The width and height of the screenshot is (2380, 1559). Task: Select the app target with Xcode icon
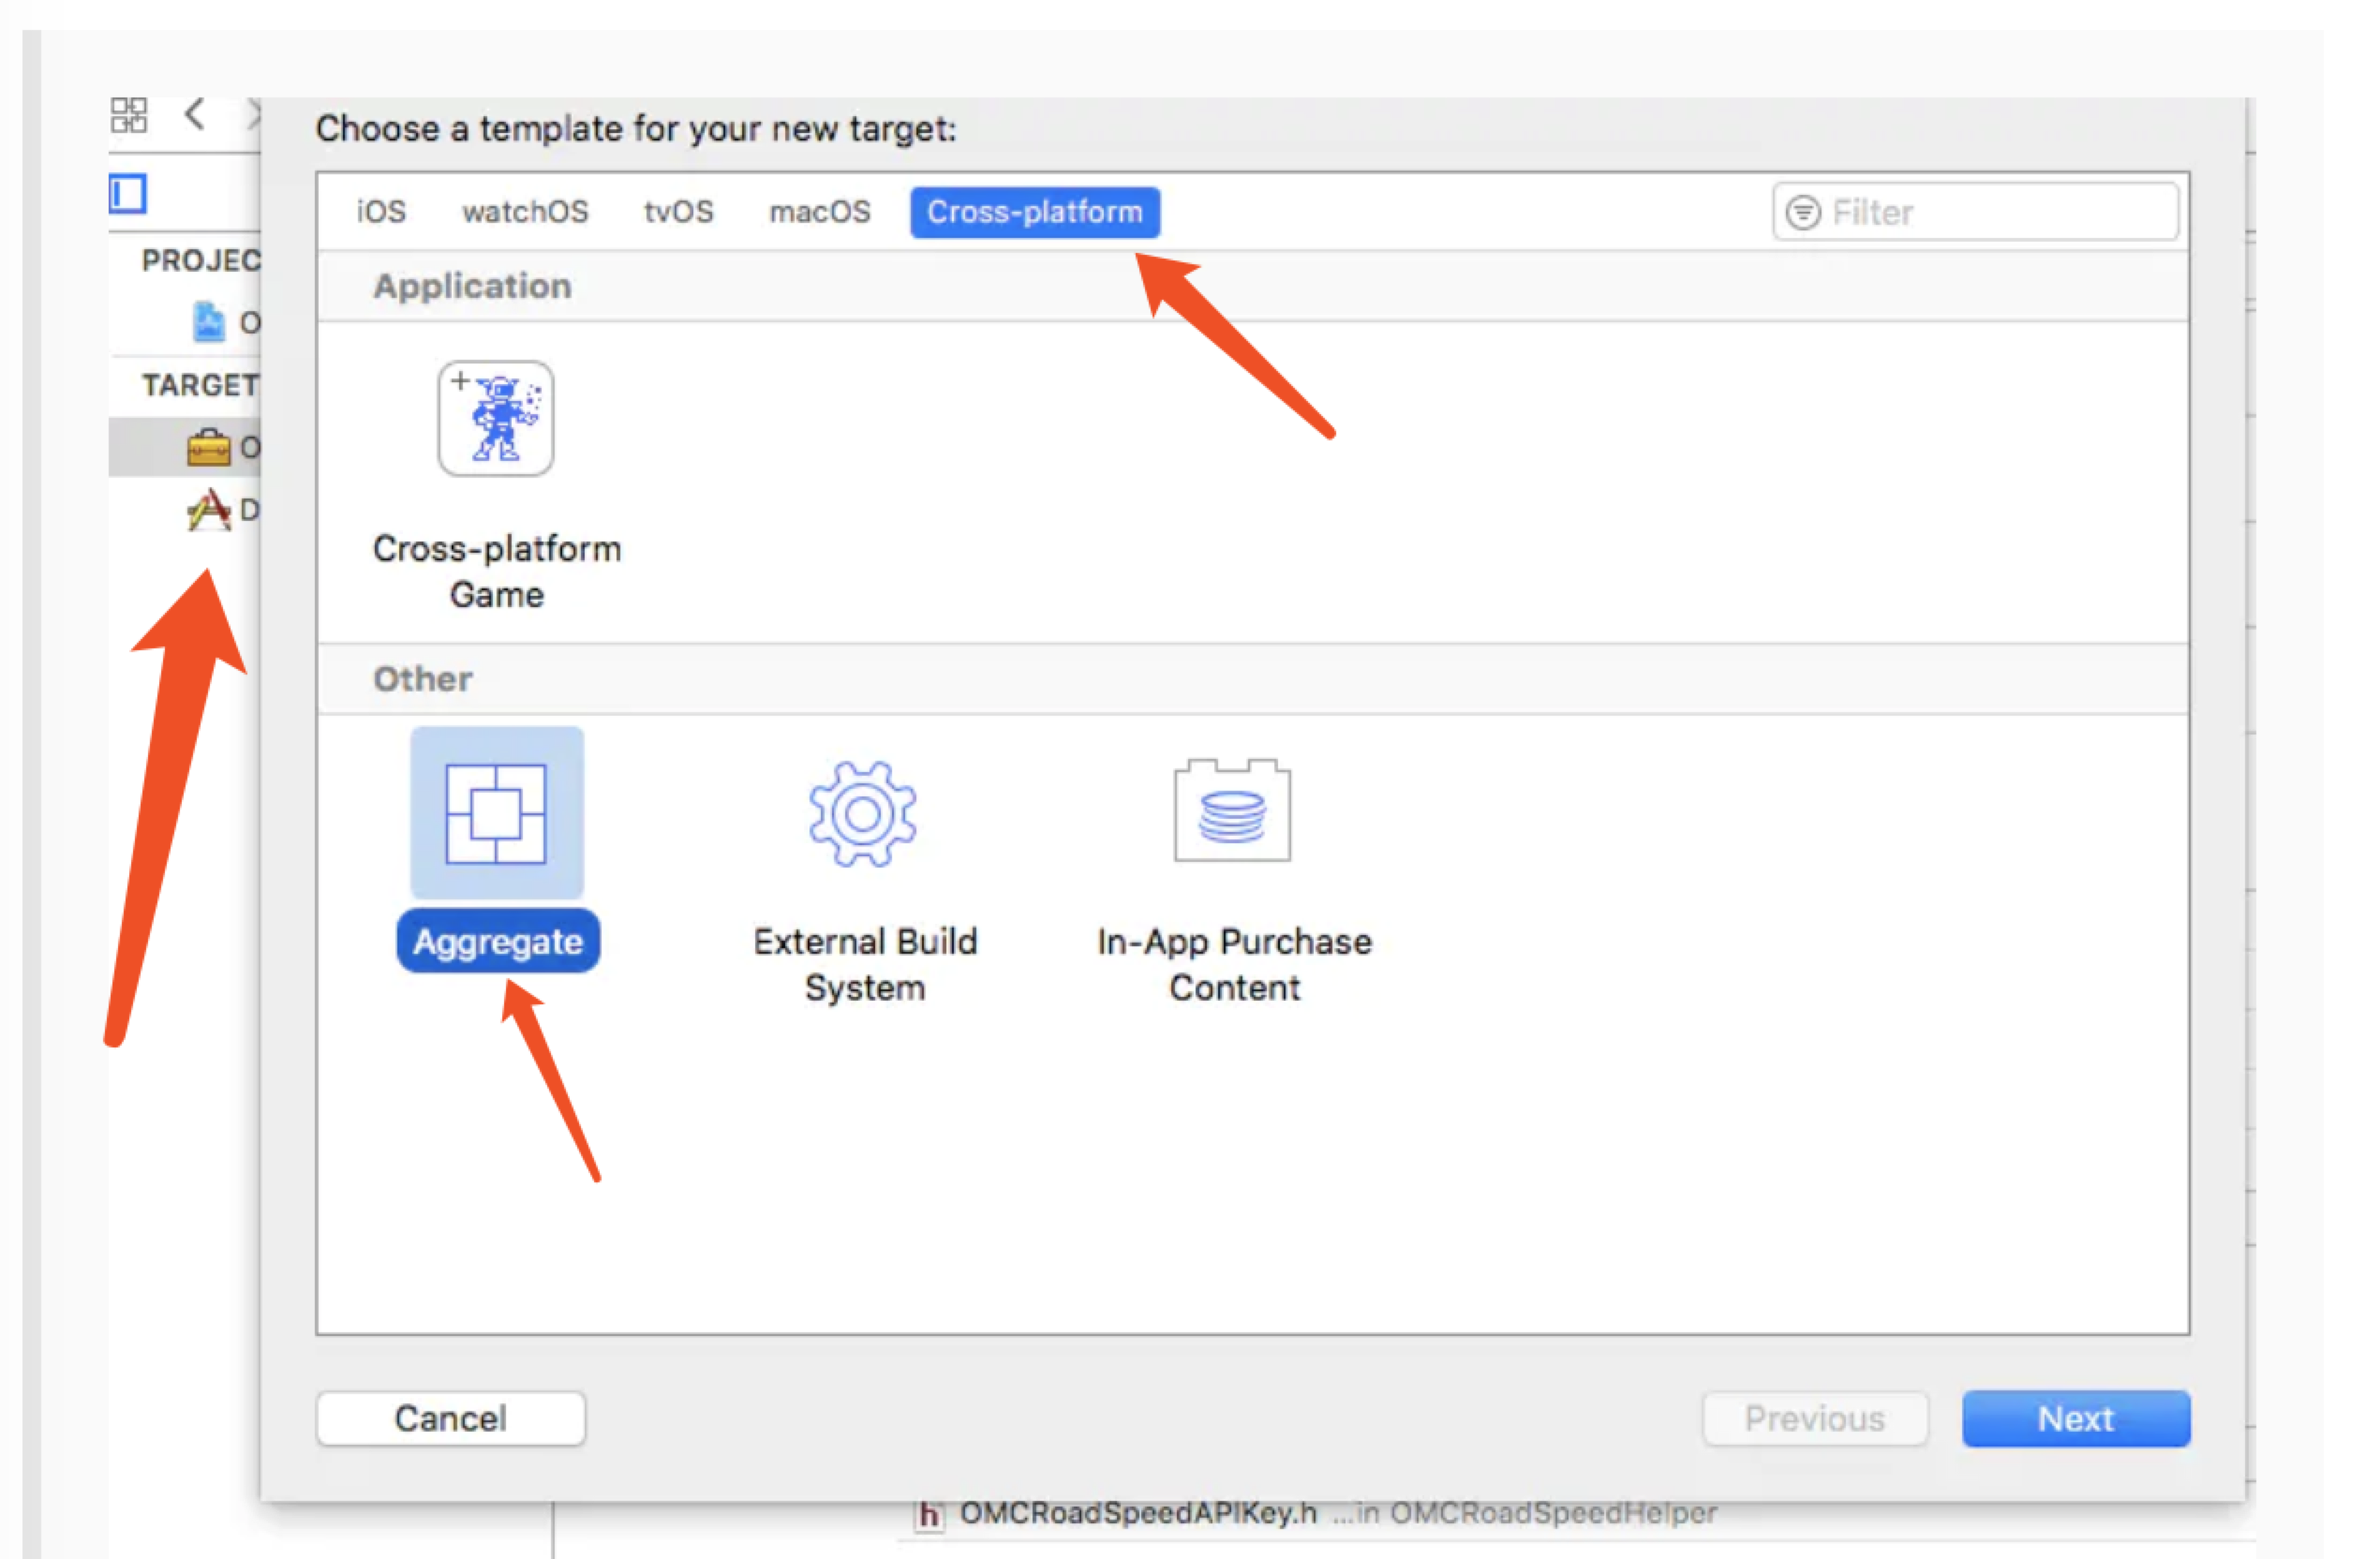tap(210, 510)
